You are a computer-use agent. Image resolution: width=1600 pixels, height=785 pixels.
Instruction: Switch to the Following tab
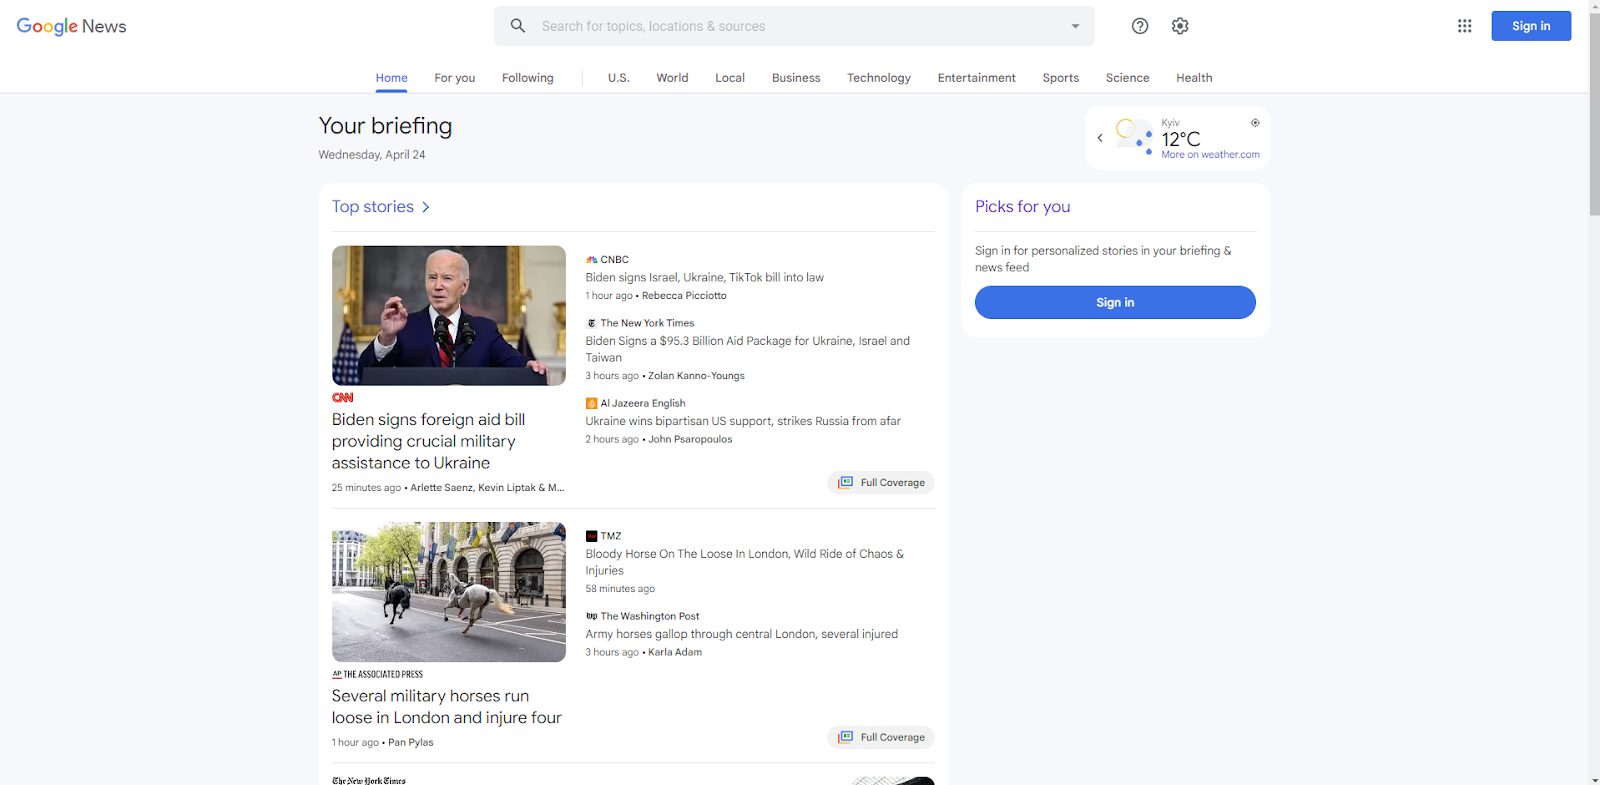tap(527, 78)
